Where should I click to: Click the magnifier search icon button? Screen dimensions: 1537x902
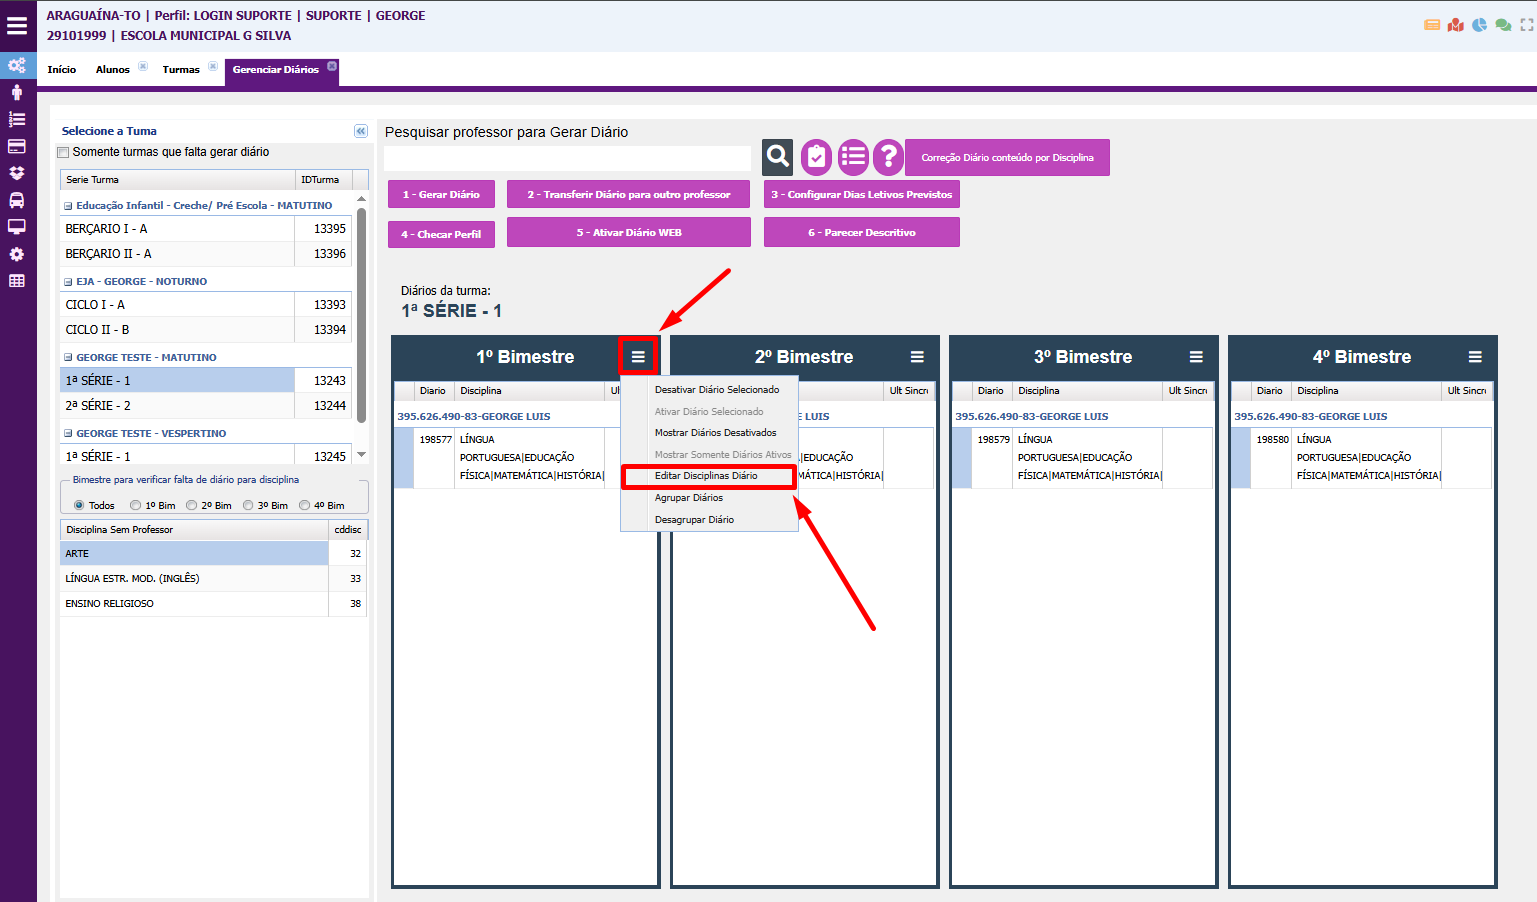click(778, 157)
